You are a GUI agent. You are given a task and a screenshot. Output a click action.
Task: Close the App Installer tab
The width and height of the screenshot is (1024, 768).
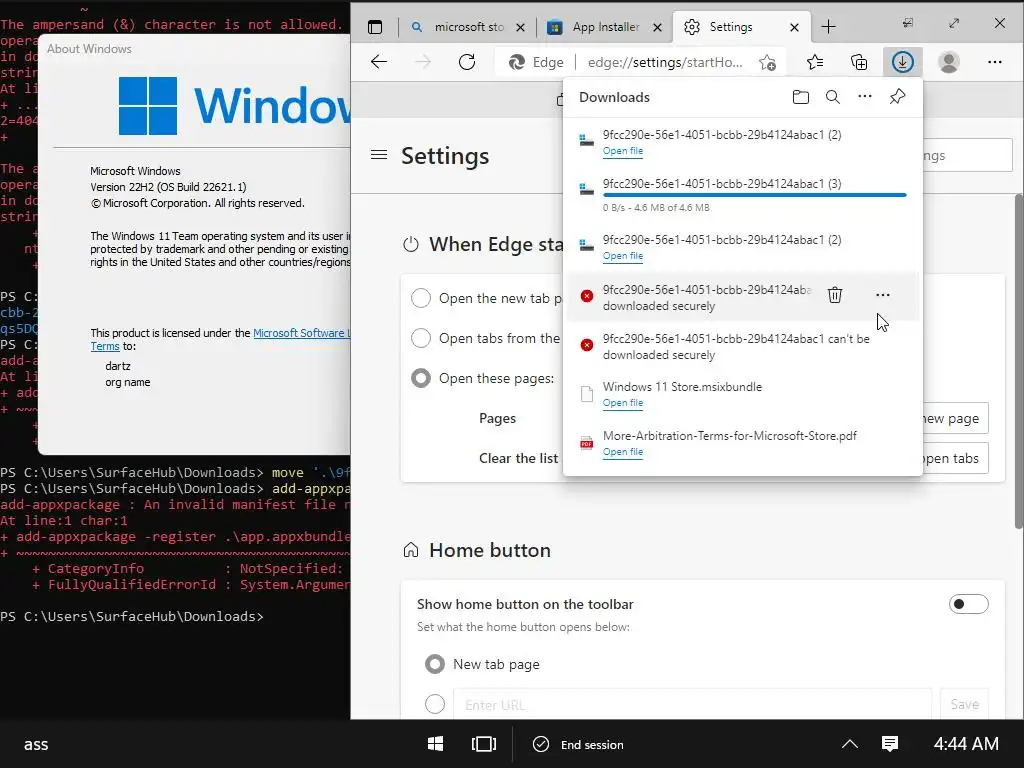pos(658,27)
